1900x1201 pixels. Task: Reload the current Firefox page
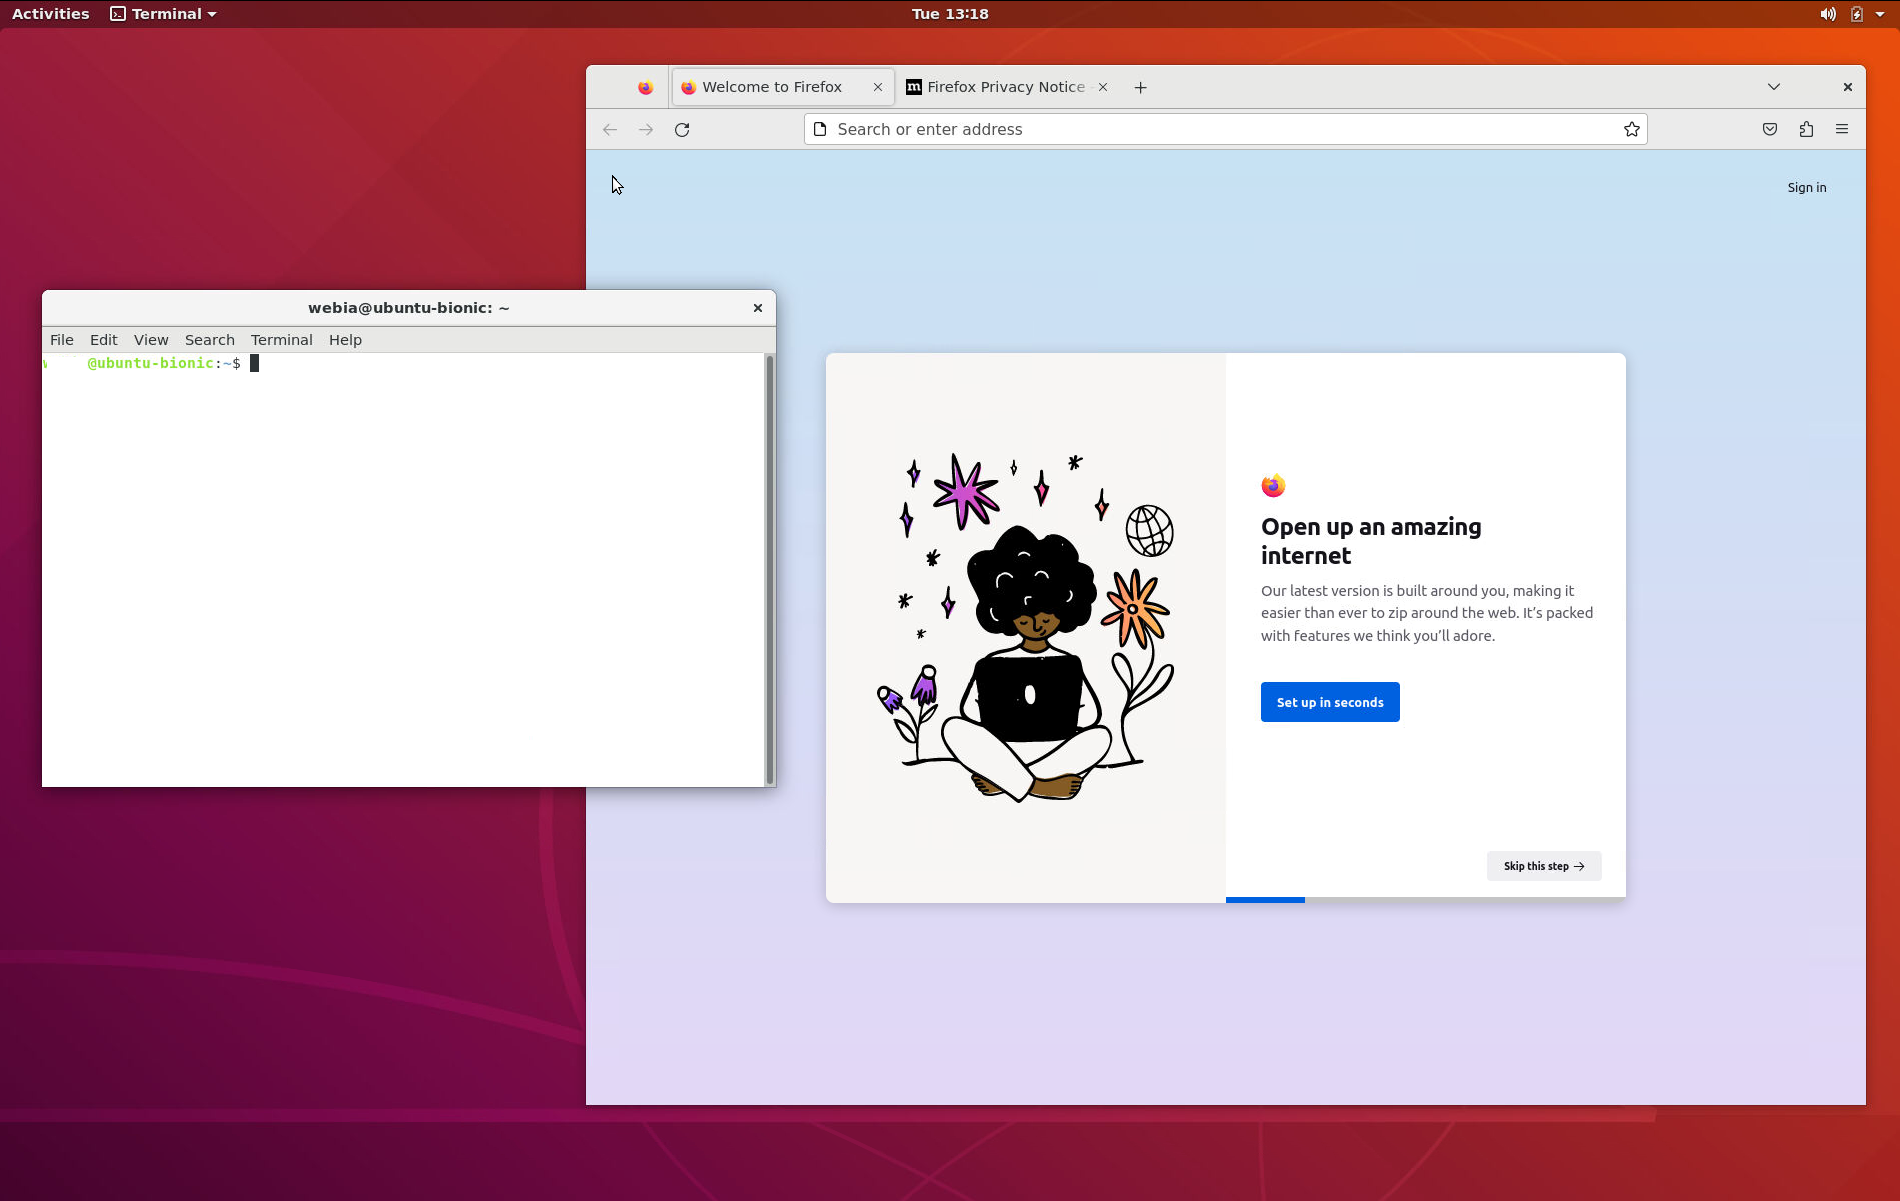(x=682, y=129)
